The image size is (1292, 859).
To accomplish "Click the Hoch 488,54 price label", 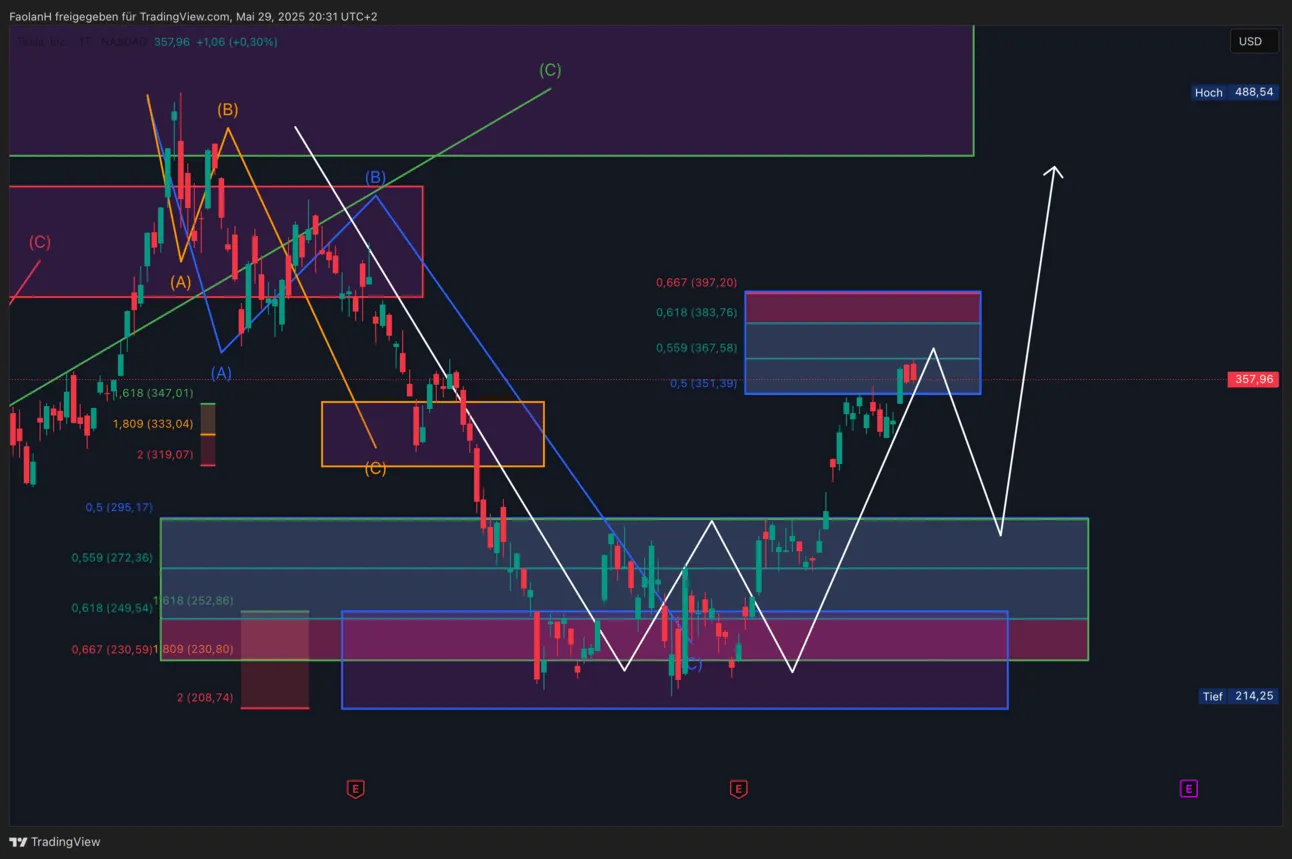I will pyautogui.click(x=1236, y=92).
